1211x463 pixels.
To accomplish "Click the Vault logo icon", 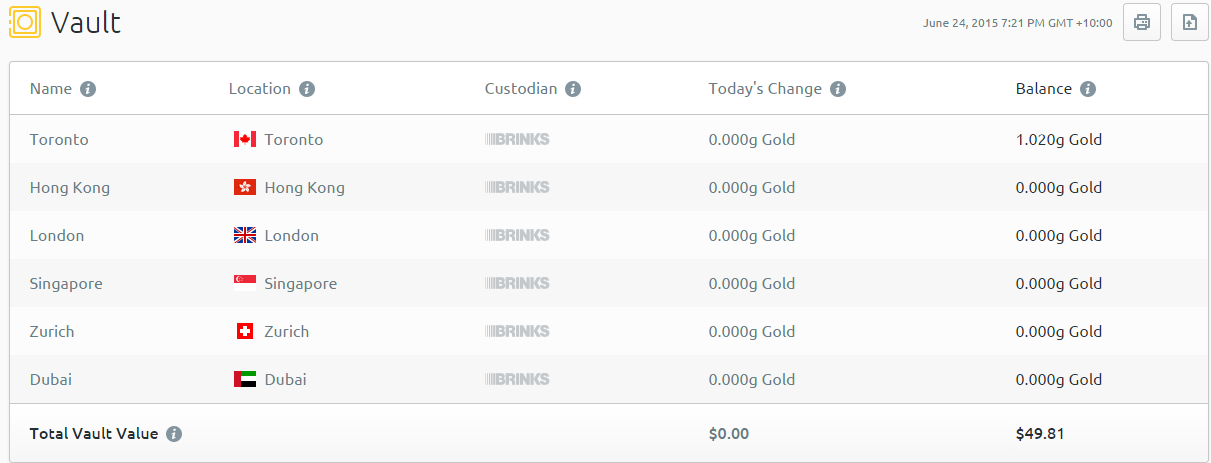I will click(x=25, y=22).
